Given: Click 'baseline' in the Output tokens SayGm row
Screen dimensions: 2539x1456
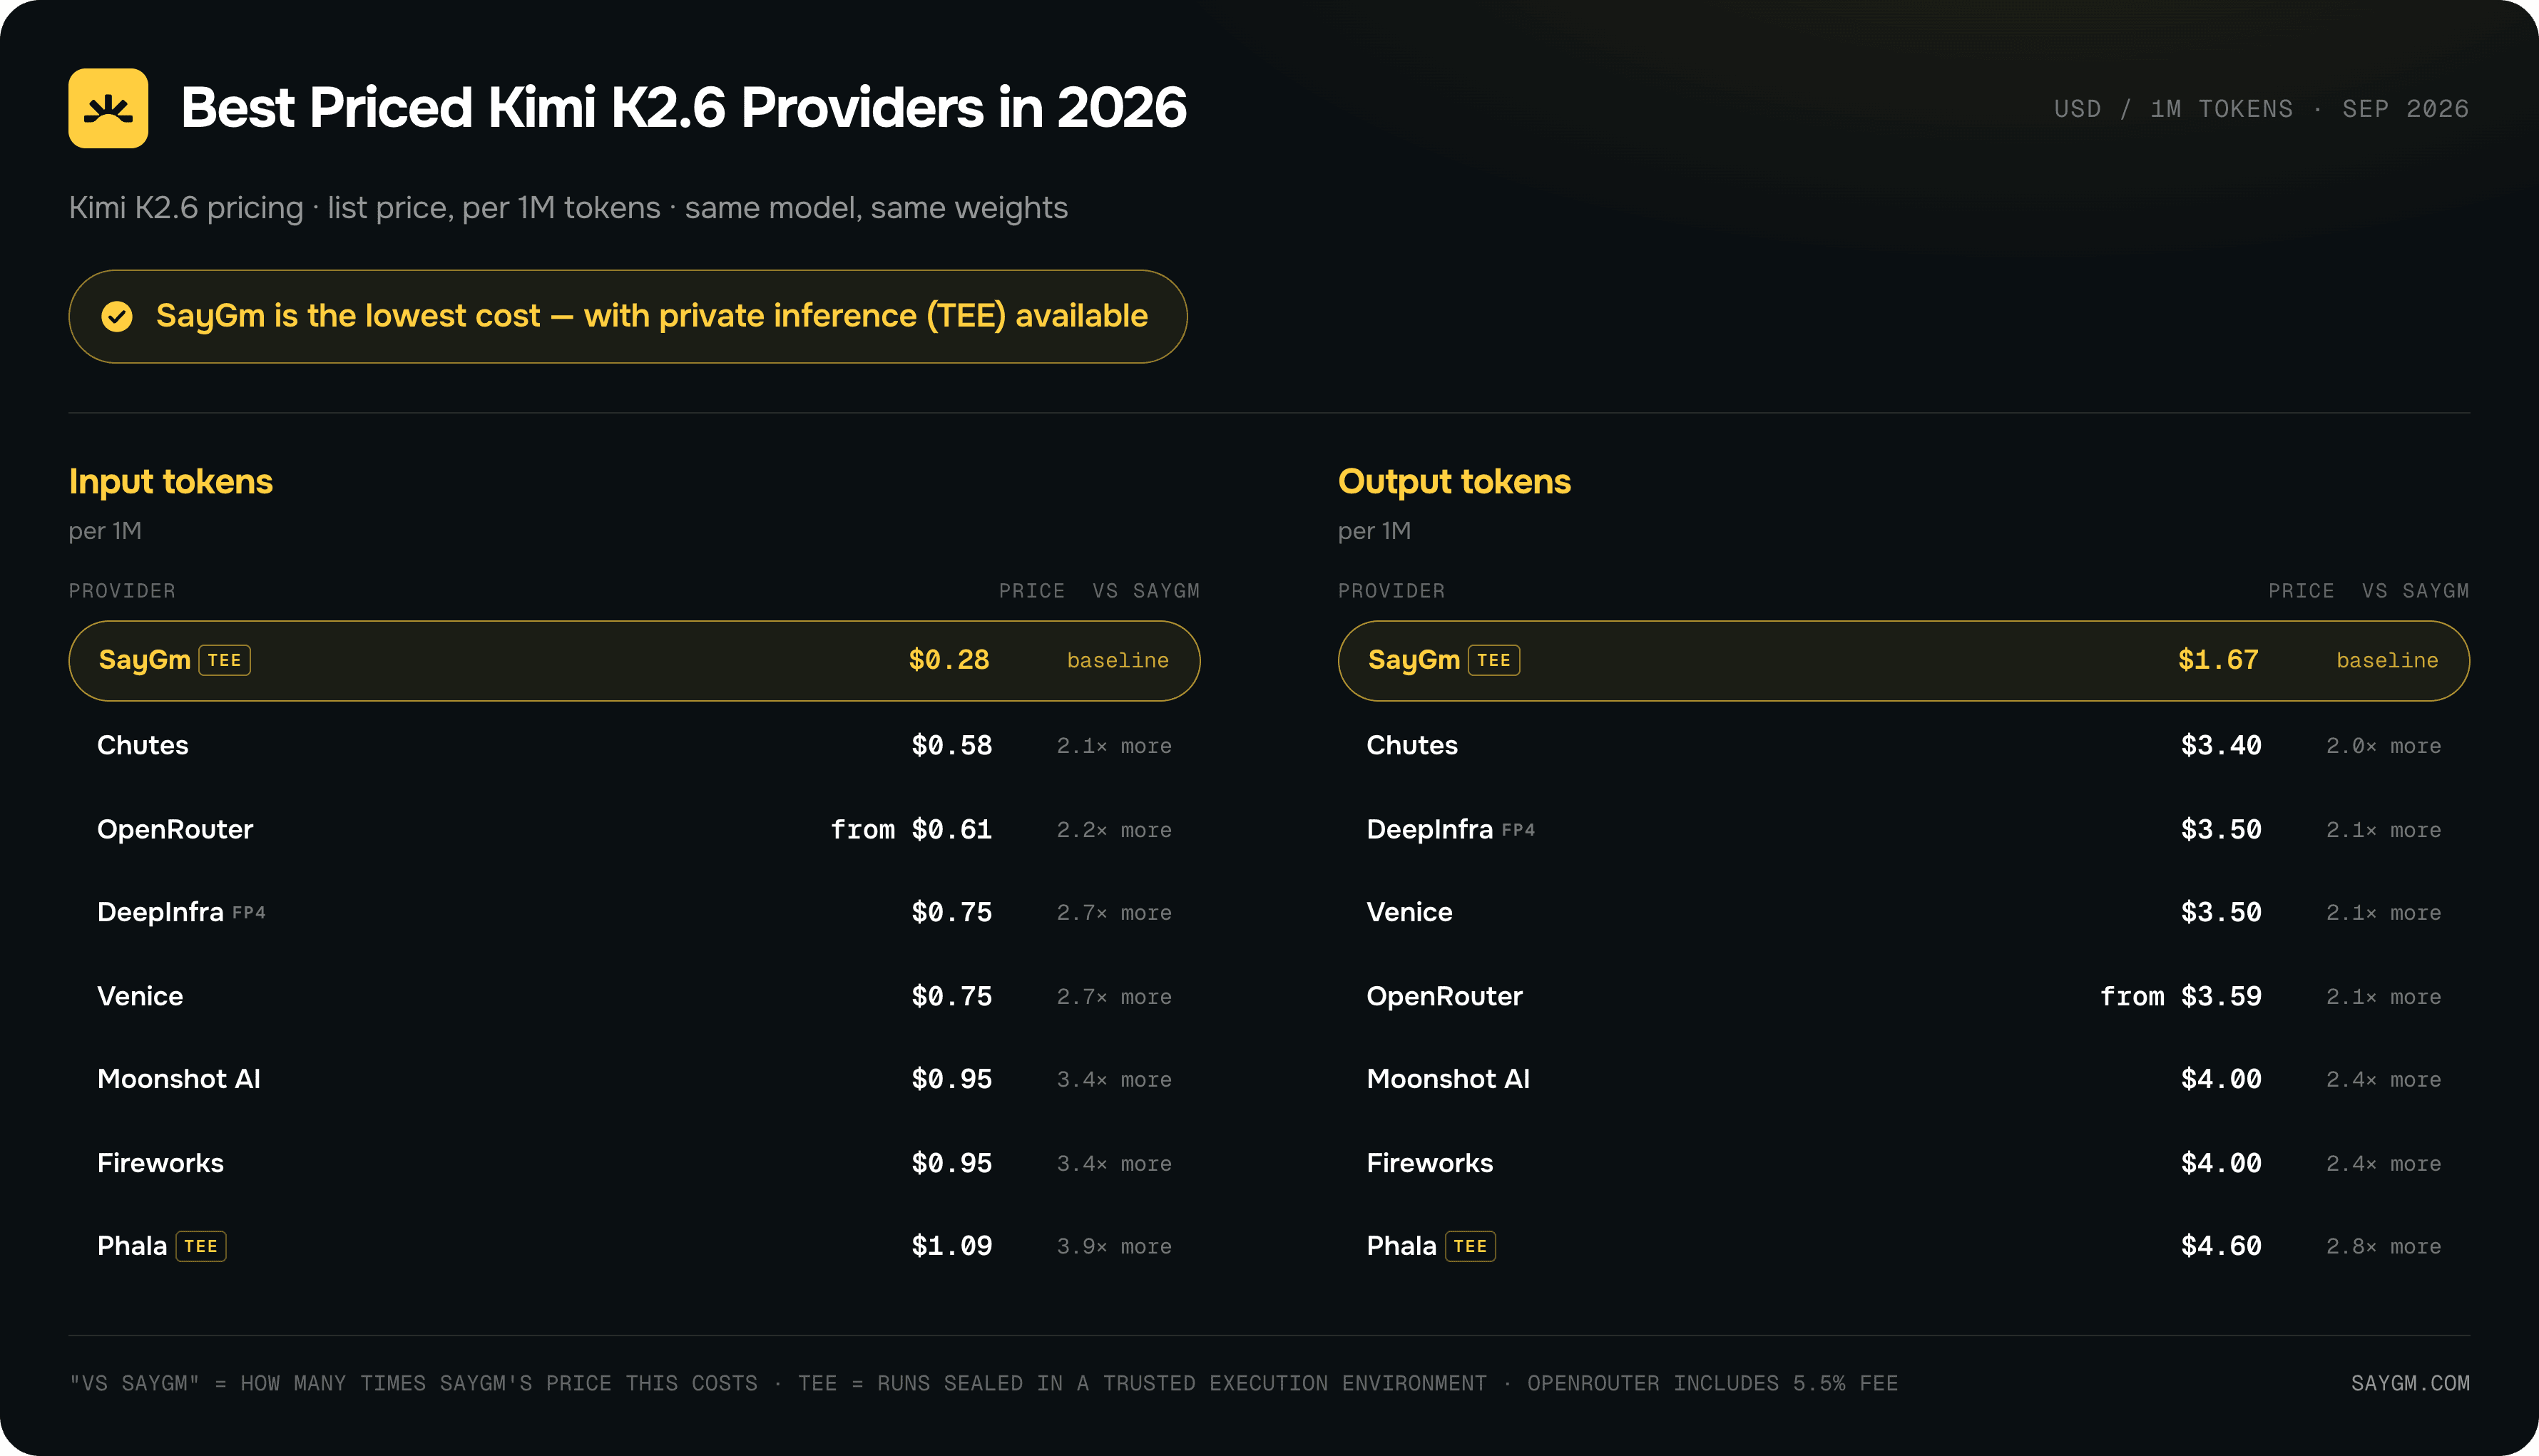Looking at the screenshot, I should [2387, 661].
